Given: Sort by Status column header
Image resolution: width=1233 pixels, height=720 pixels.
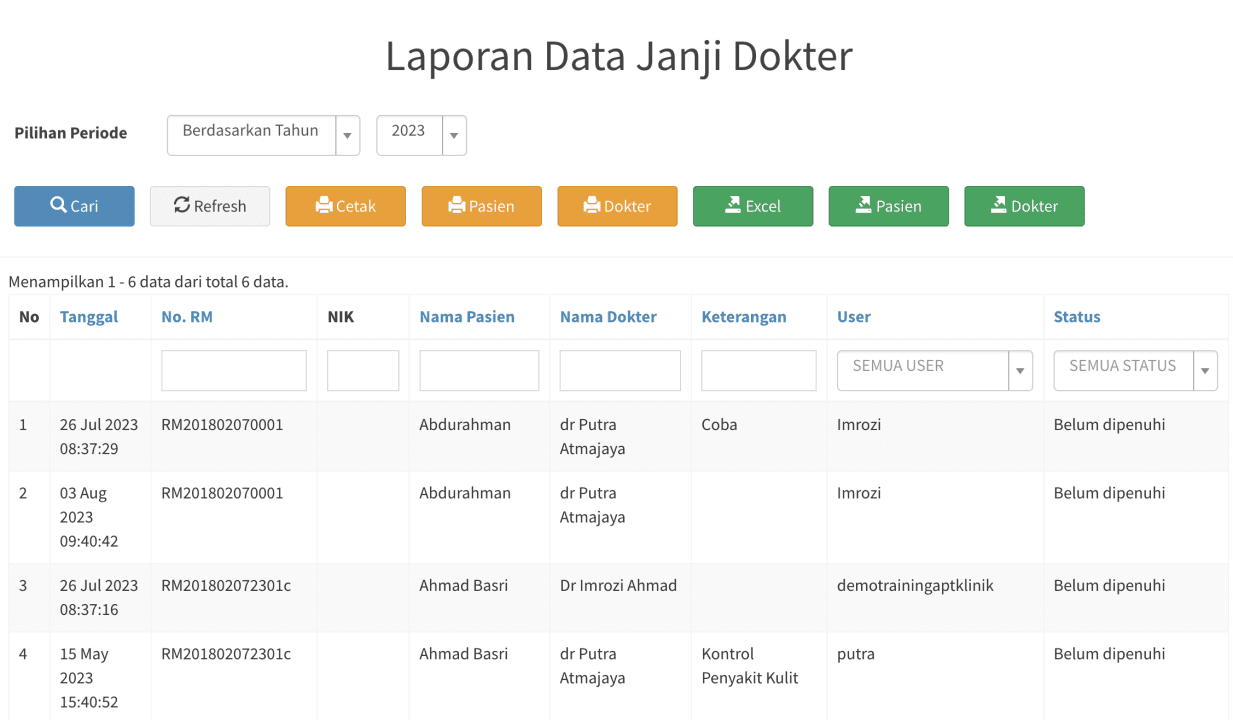Looking at the screenshot, I should point(1077,317).
